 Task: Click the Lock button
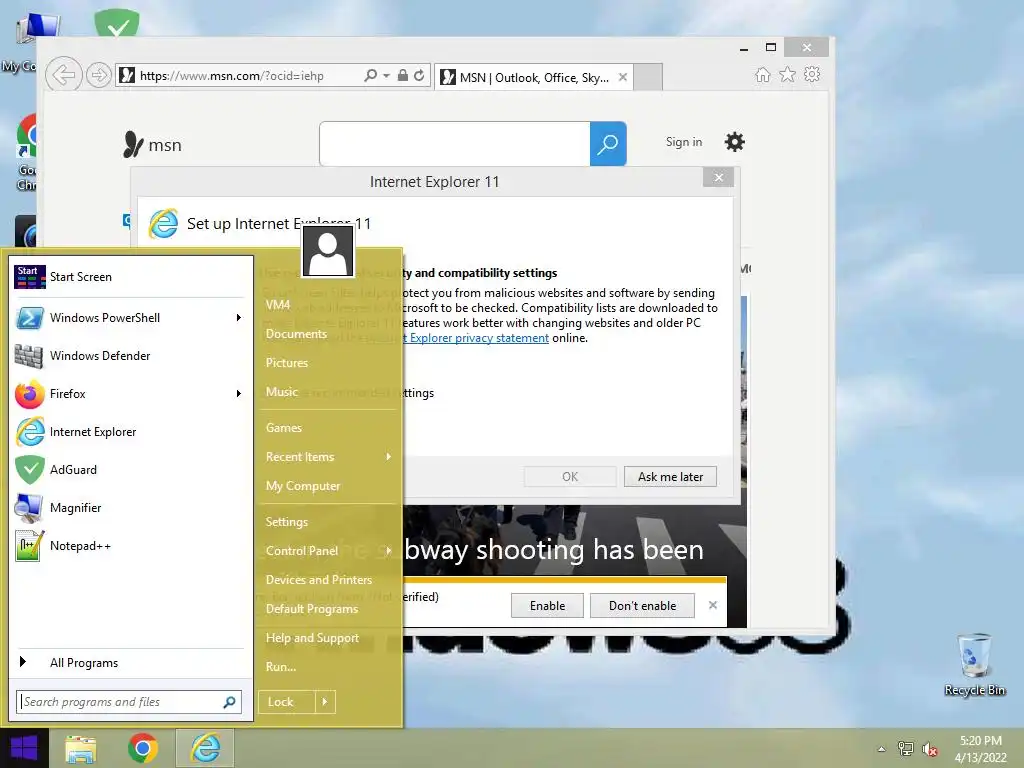coord(287,702)
